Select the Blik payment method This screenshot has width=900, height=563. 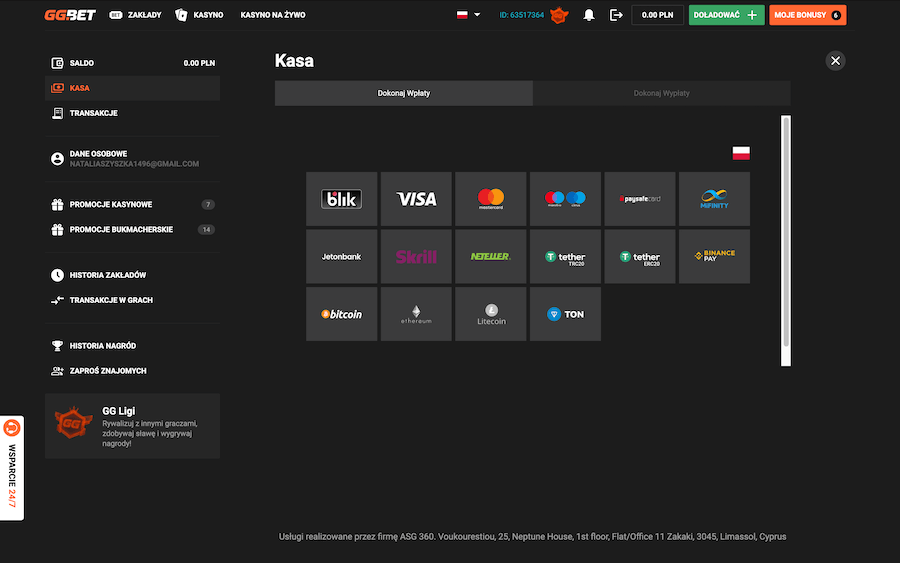point(342,199)
